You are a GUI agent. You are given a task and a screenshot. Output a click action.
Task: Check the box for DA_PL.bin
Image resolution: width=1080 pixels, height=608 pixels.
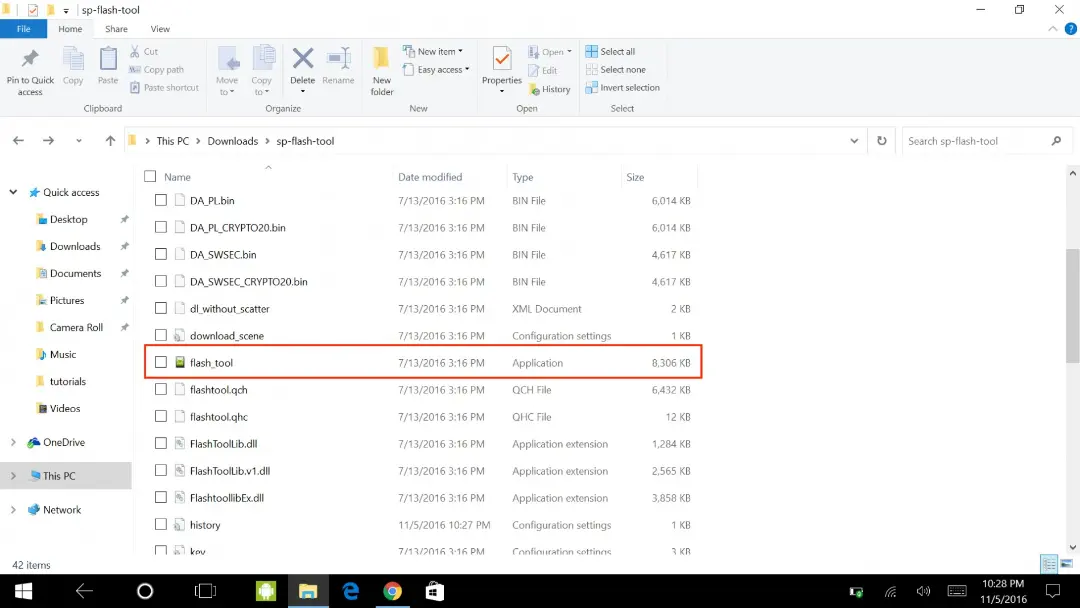pyautogui.click(x=160, y=200)
